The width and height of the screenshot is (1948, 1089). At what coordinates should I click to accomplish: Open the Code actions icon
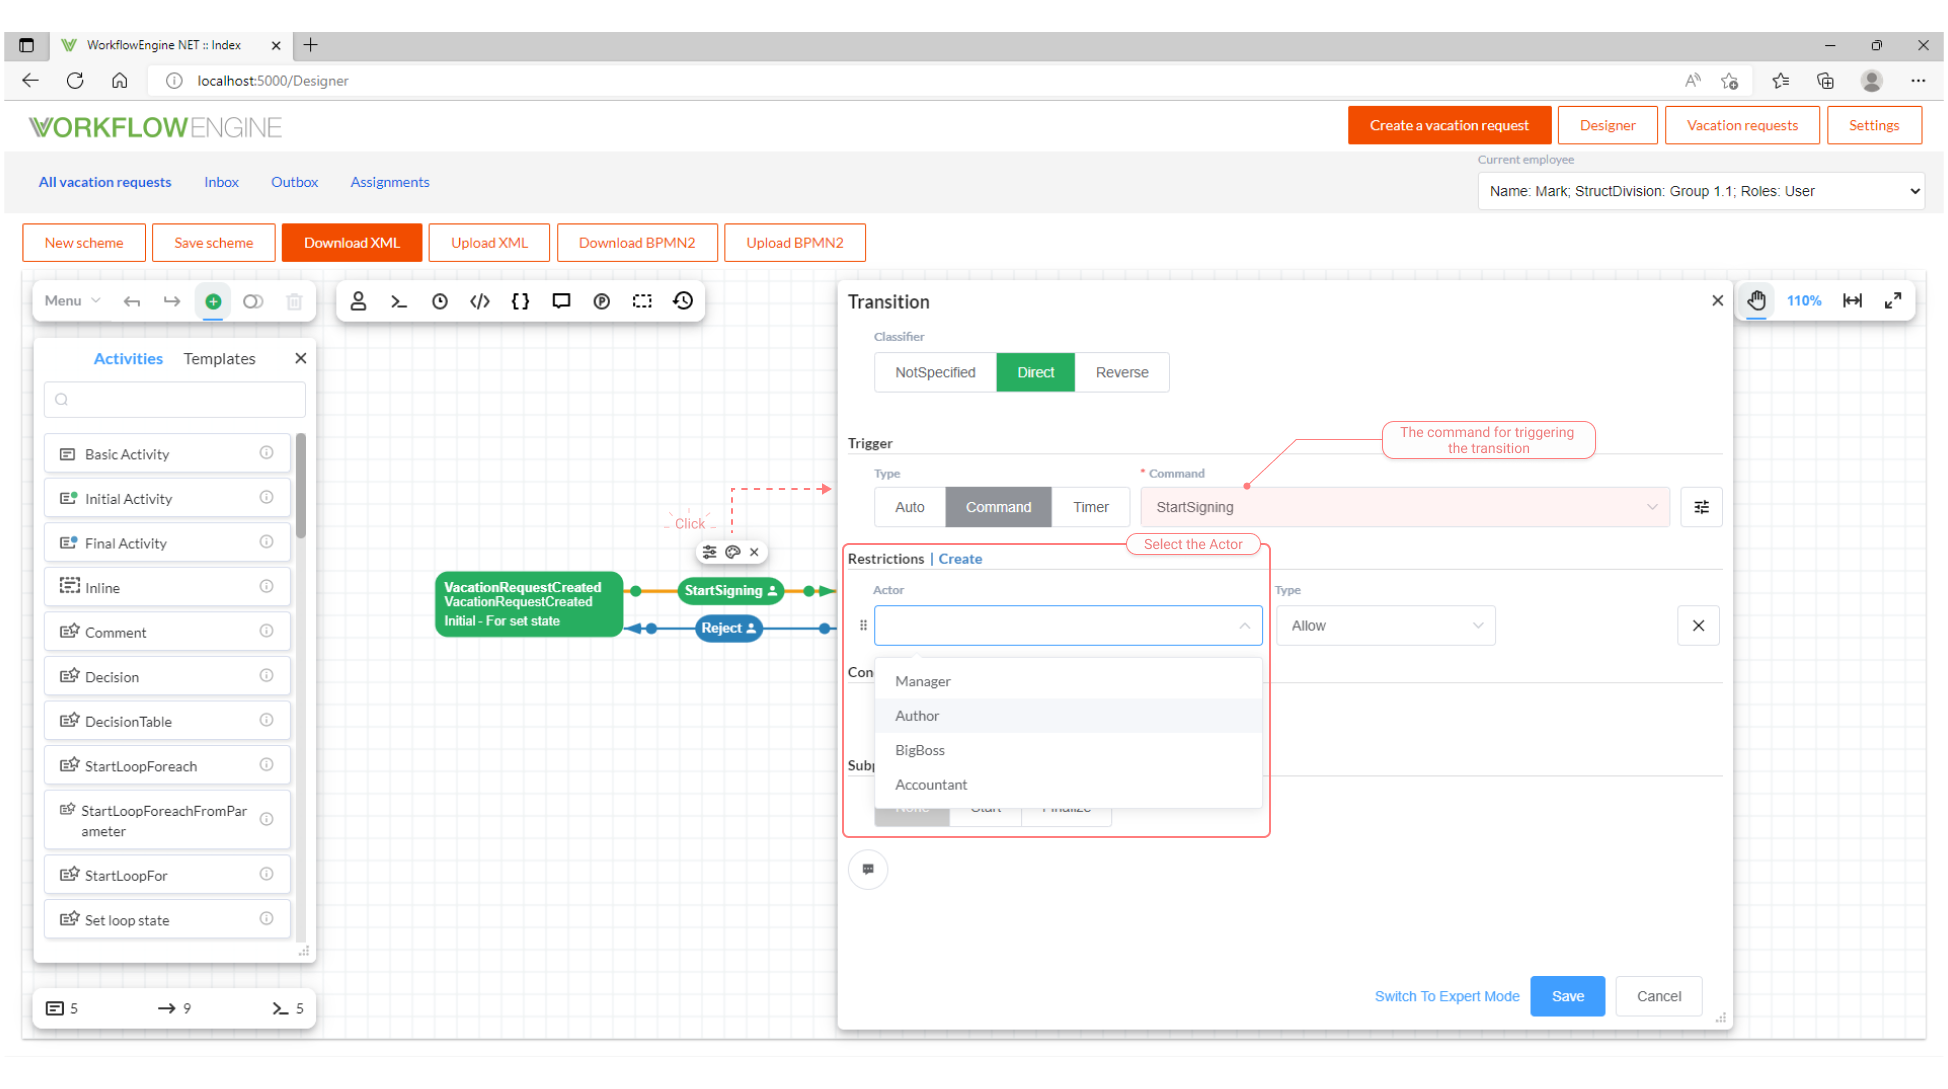click(480, 301)
